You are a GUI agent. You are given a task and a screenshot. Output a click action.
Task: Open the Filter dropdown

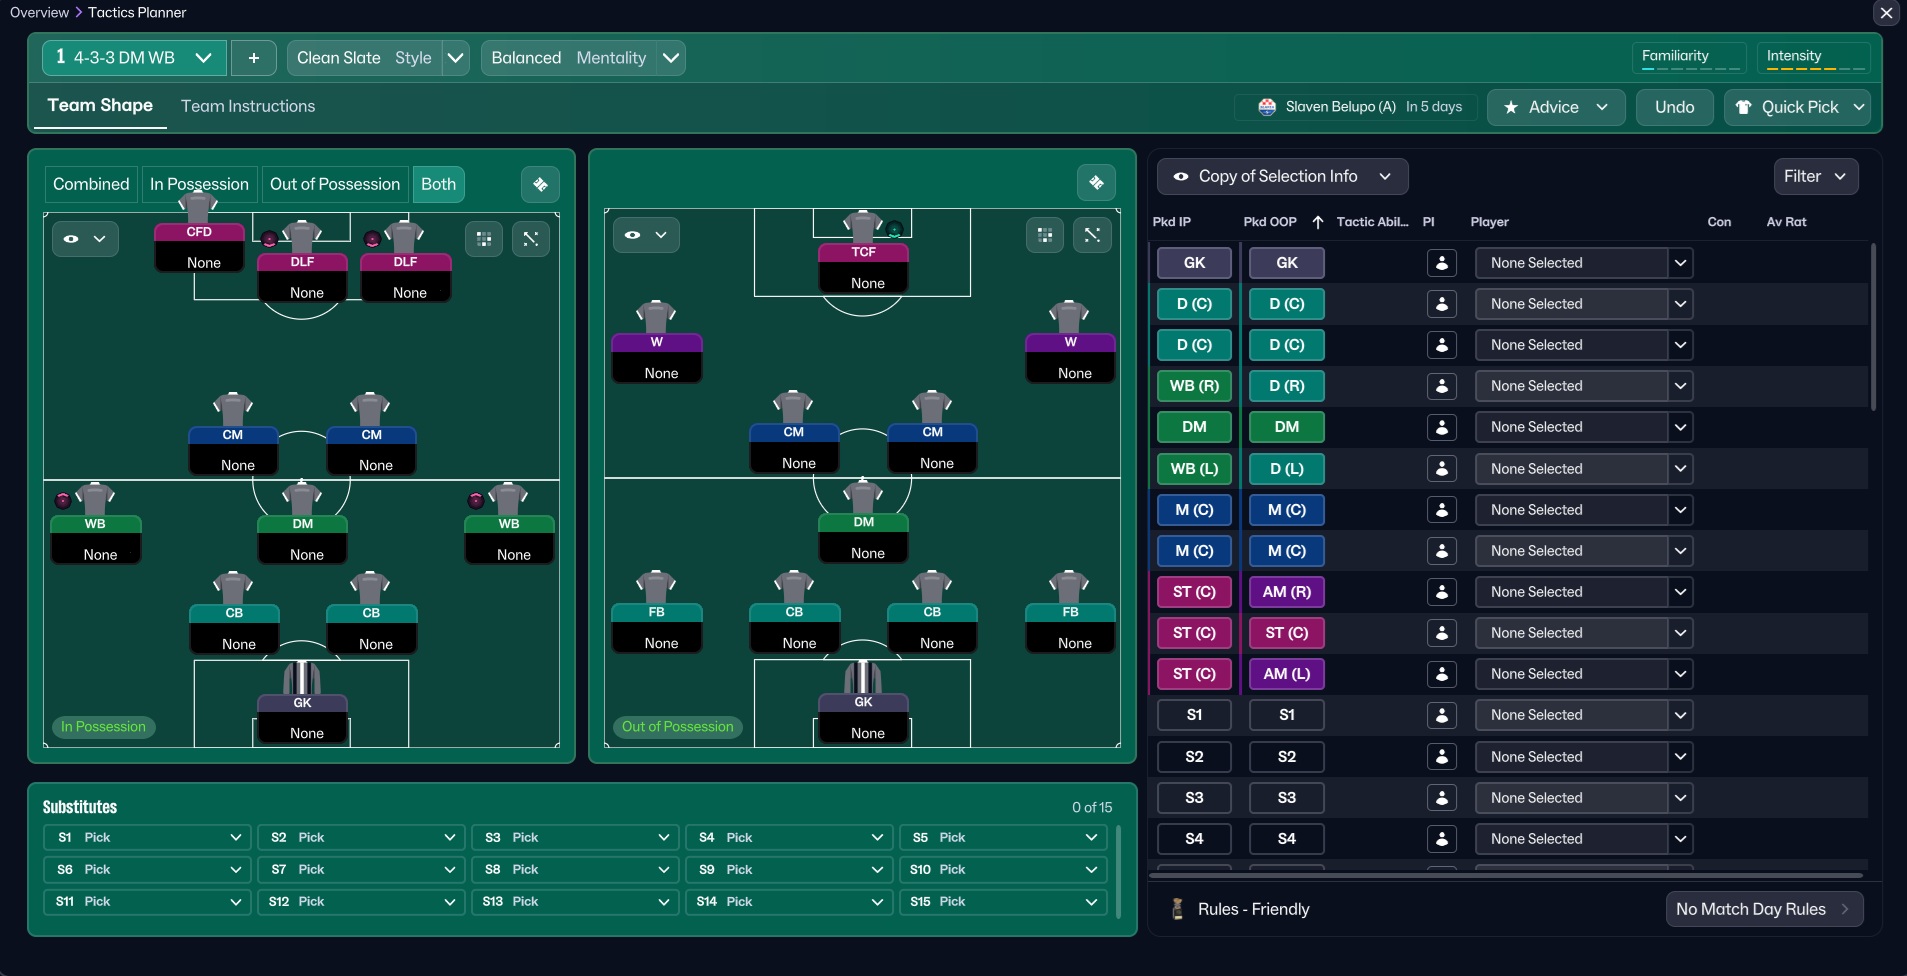click(1815, 176)
